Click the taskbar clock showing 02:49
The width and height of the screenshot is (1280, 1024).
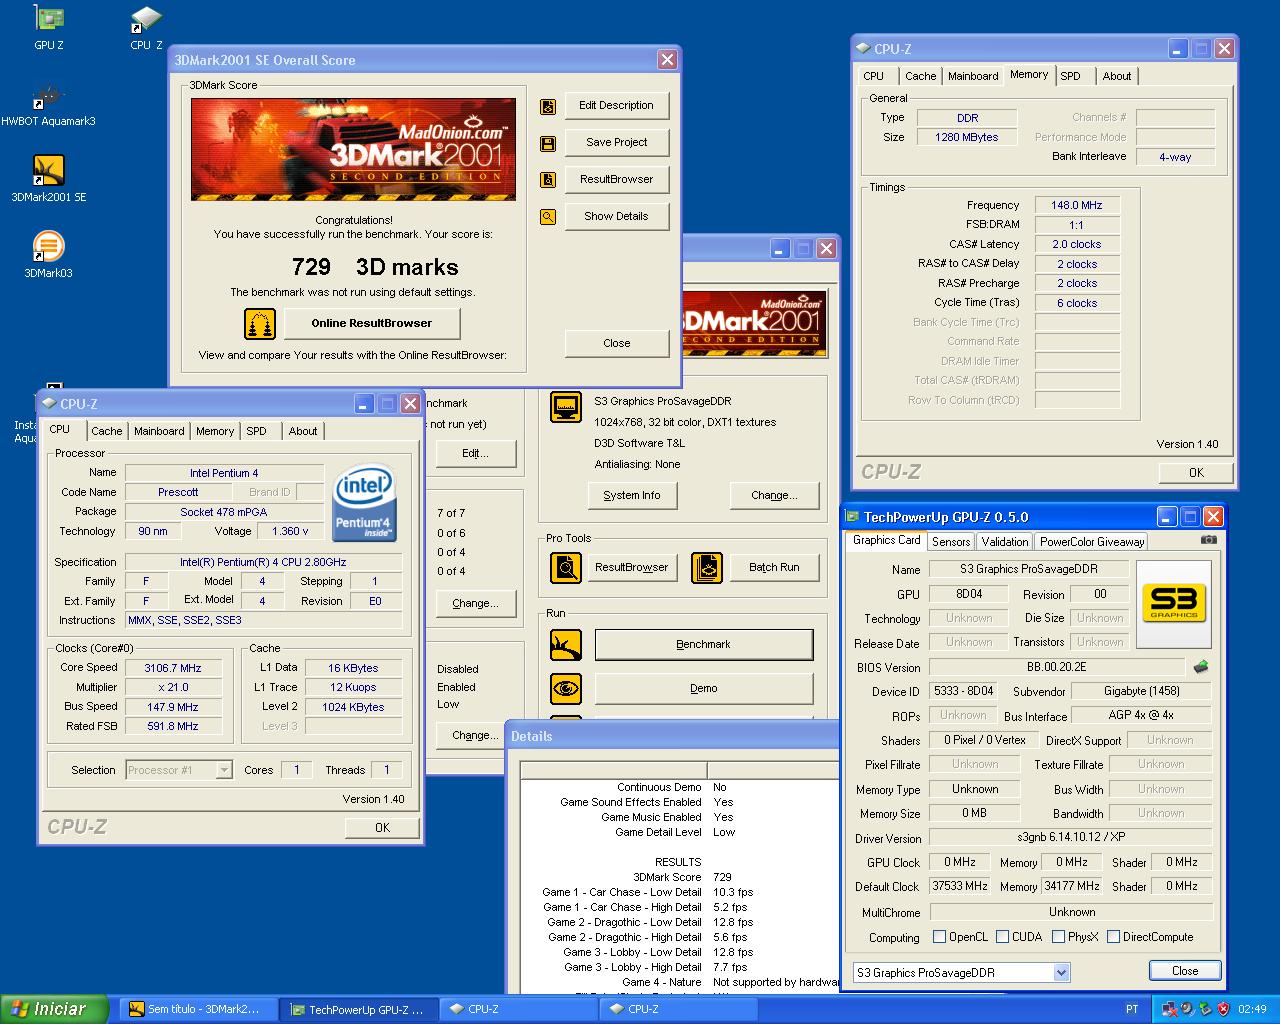(1252, 1009)
